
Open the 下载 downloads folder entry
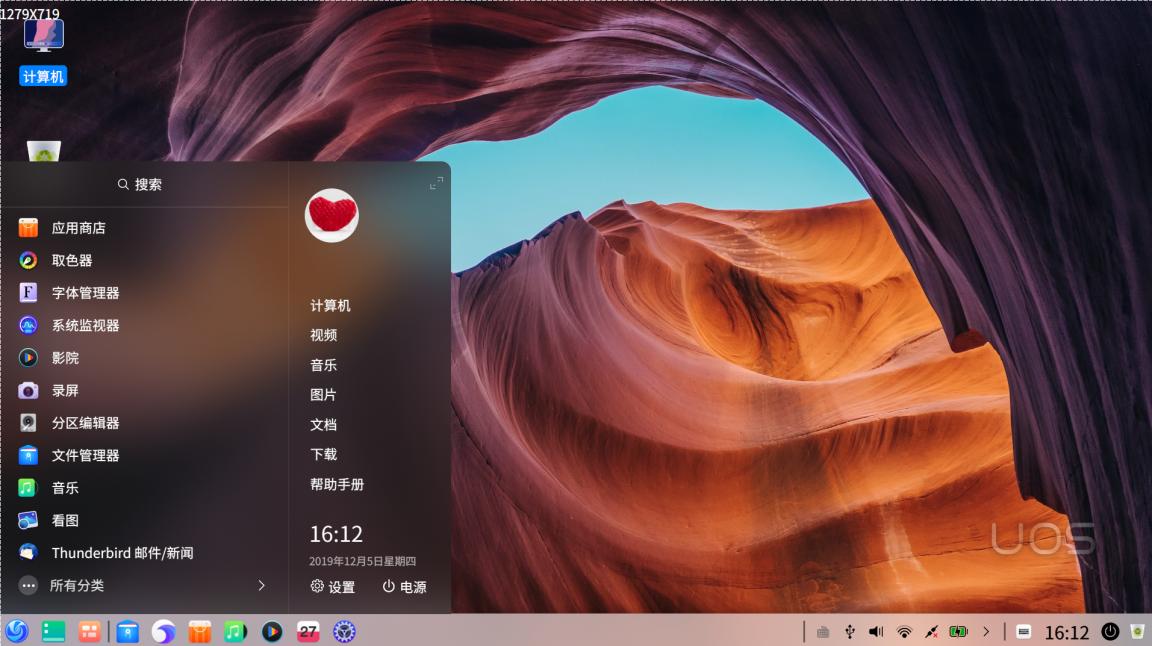pyautogui.click(x=324, y=454)
